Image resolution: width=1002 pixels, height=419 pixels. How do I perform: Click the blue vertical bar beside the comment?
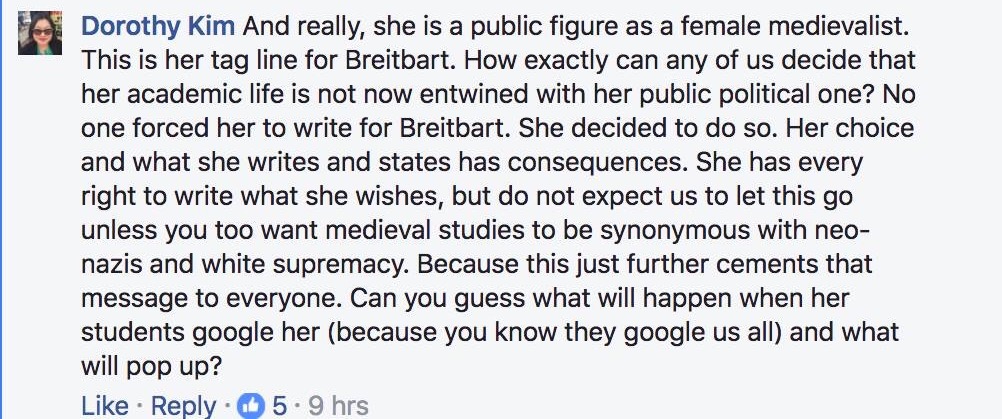pyautogui.click(x=1, y=210)
